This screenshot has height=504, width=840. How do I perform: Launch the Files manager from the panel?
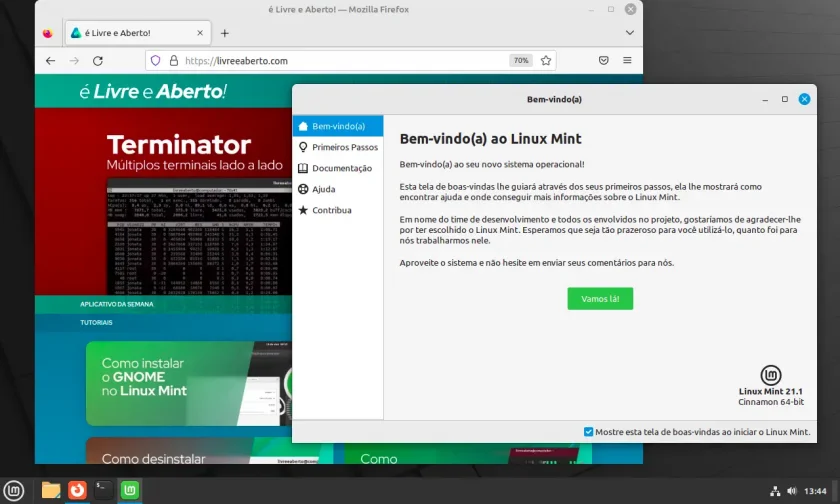pyautogui.click(x=51, y=490)
